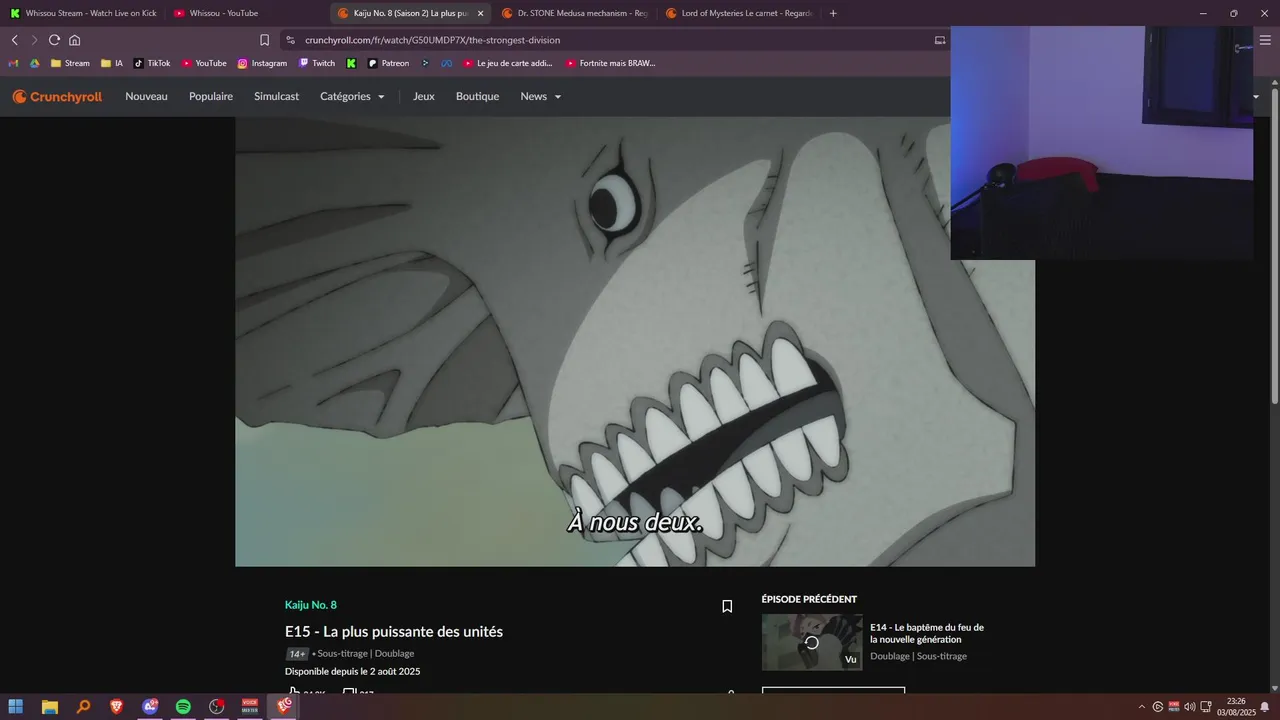1280x720 pixels.
Task: Switch to the Whissou YouTube tab
Action: click(x=246, y=13)
